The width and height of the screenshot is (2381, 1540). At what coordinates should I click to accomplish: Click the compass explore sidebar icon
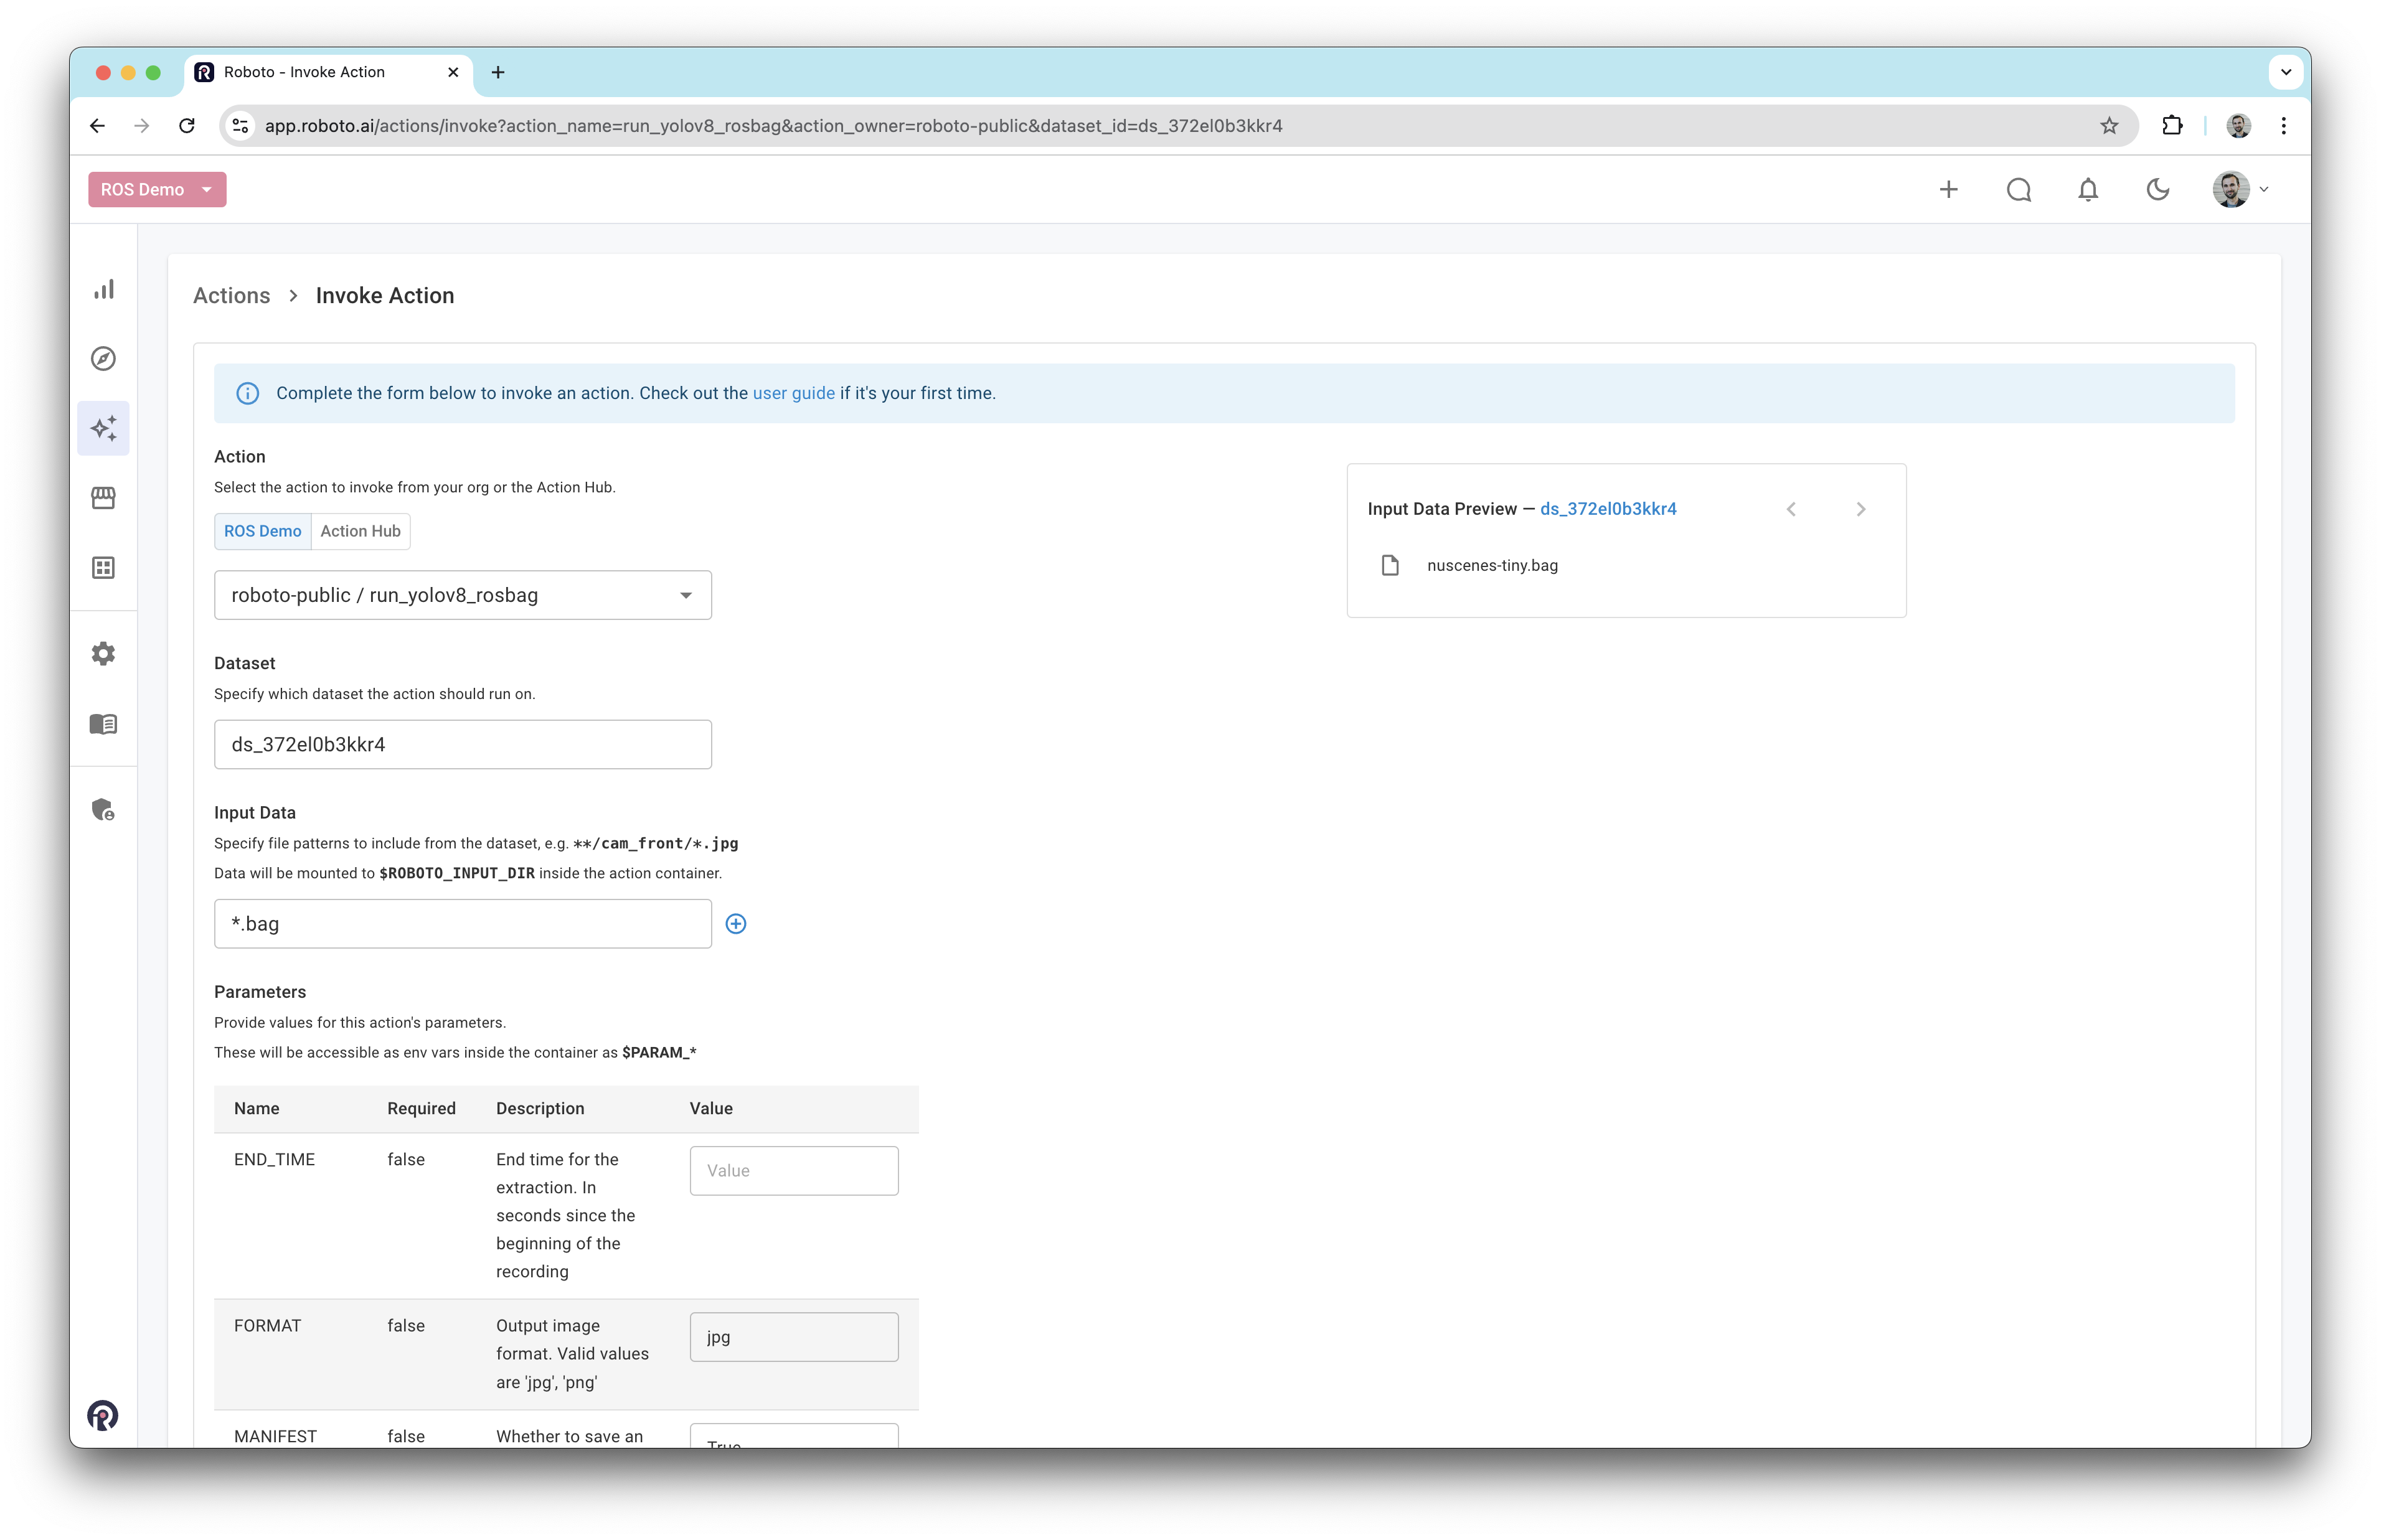point(104,359)
